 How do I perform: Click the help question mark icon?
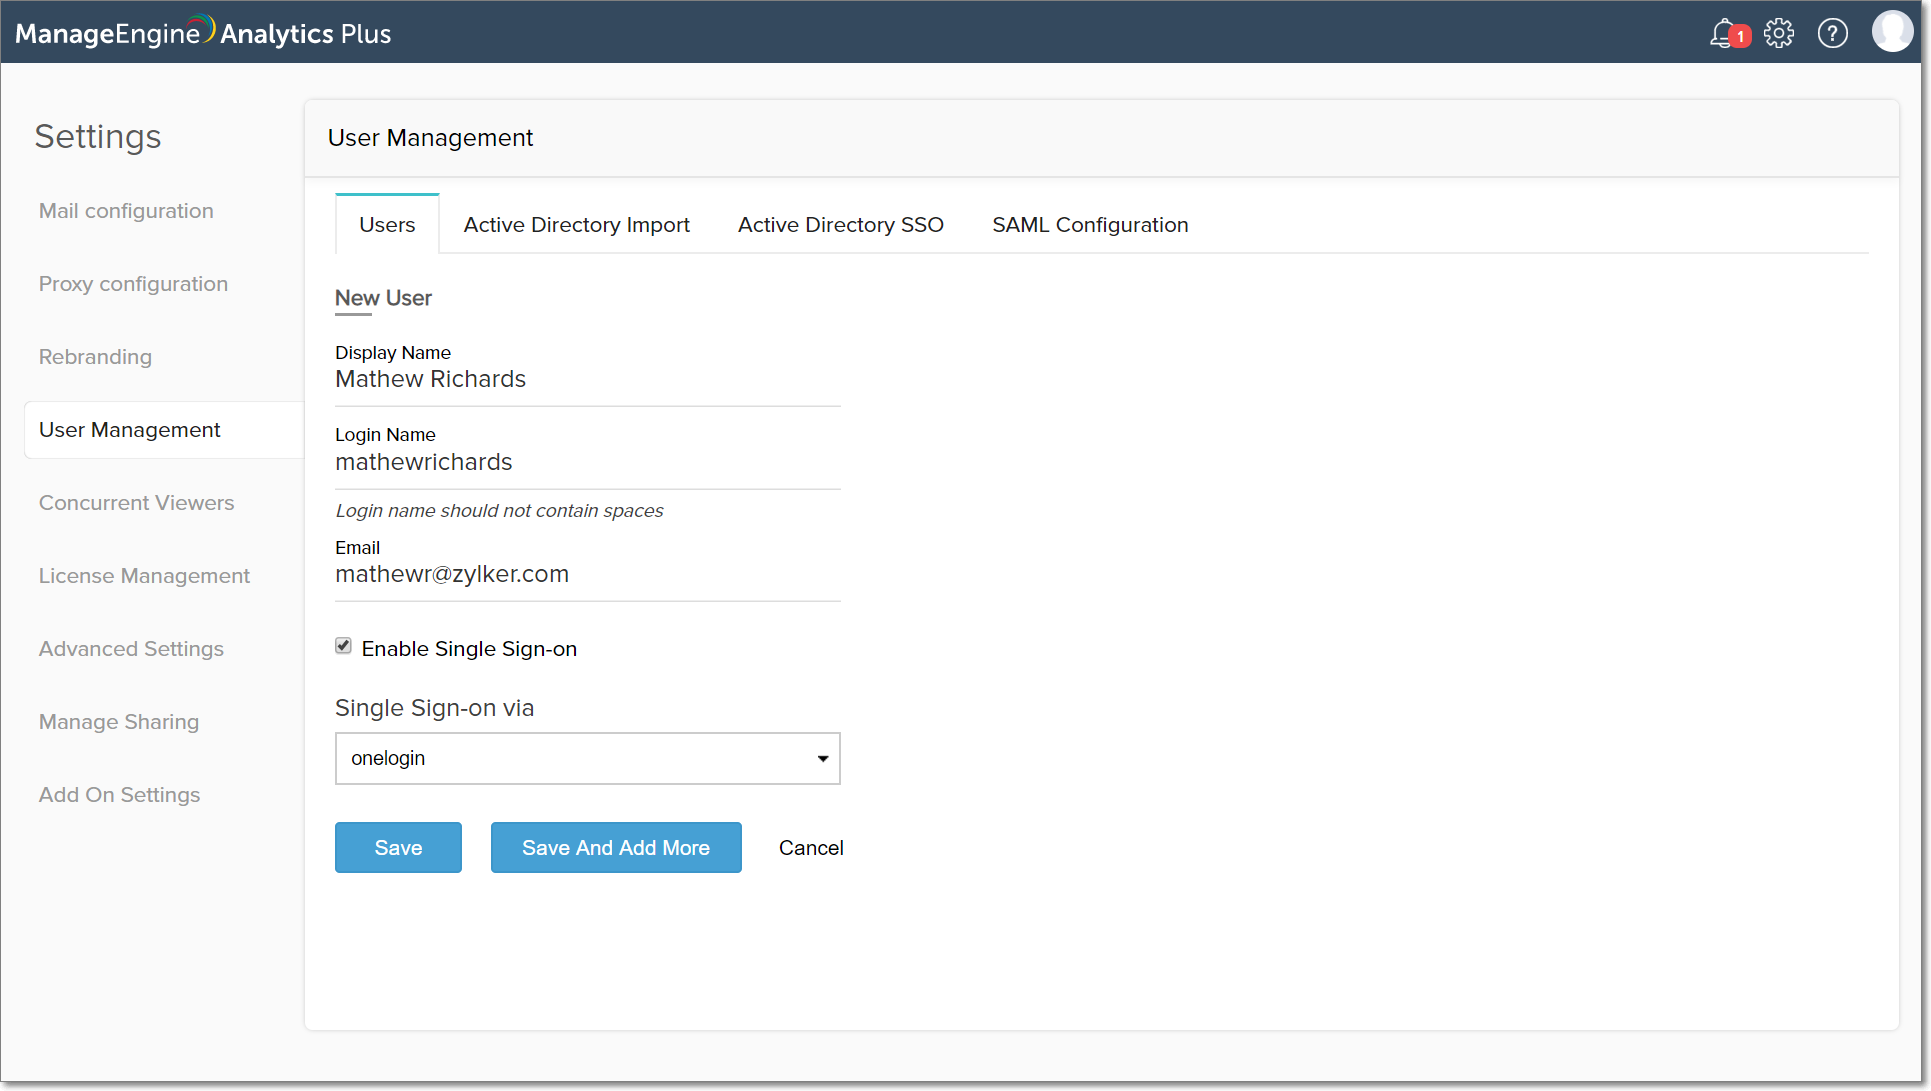[x=1832, y=32]
